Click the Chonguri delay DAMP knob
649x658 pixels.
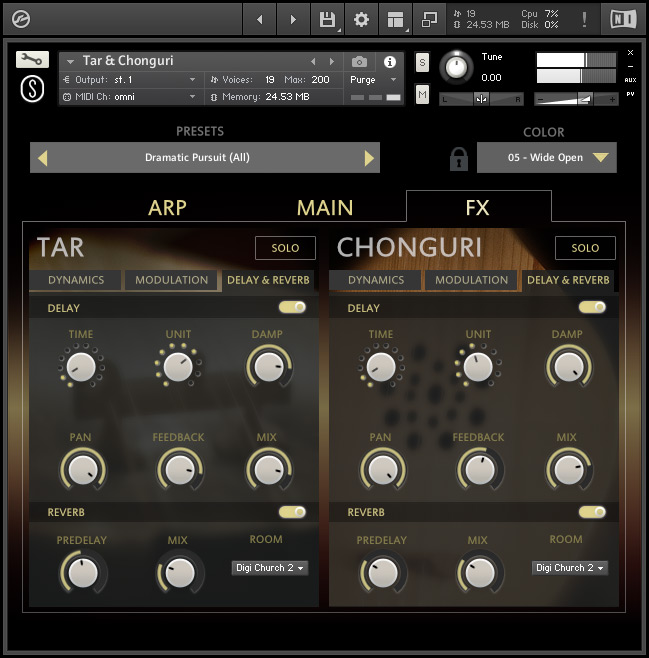569,367
